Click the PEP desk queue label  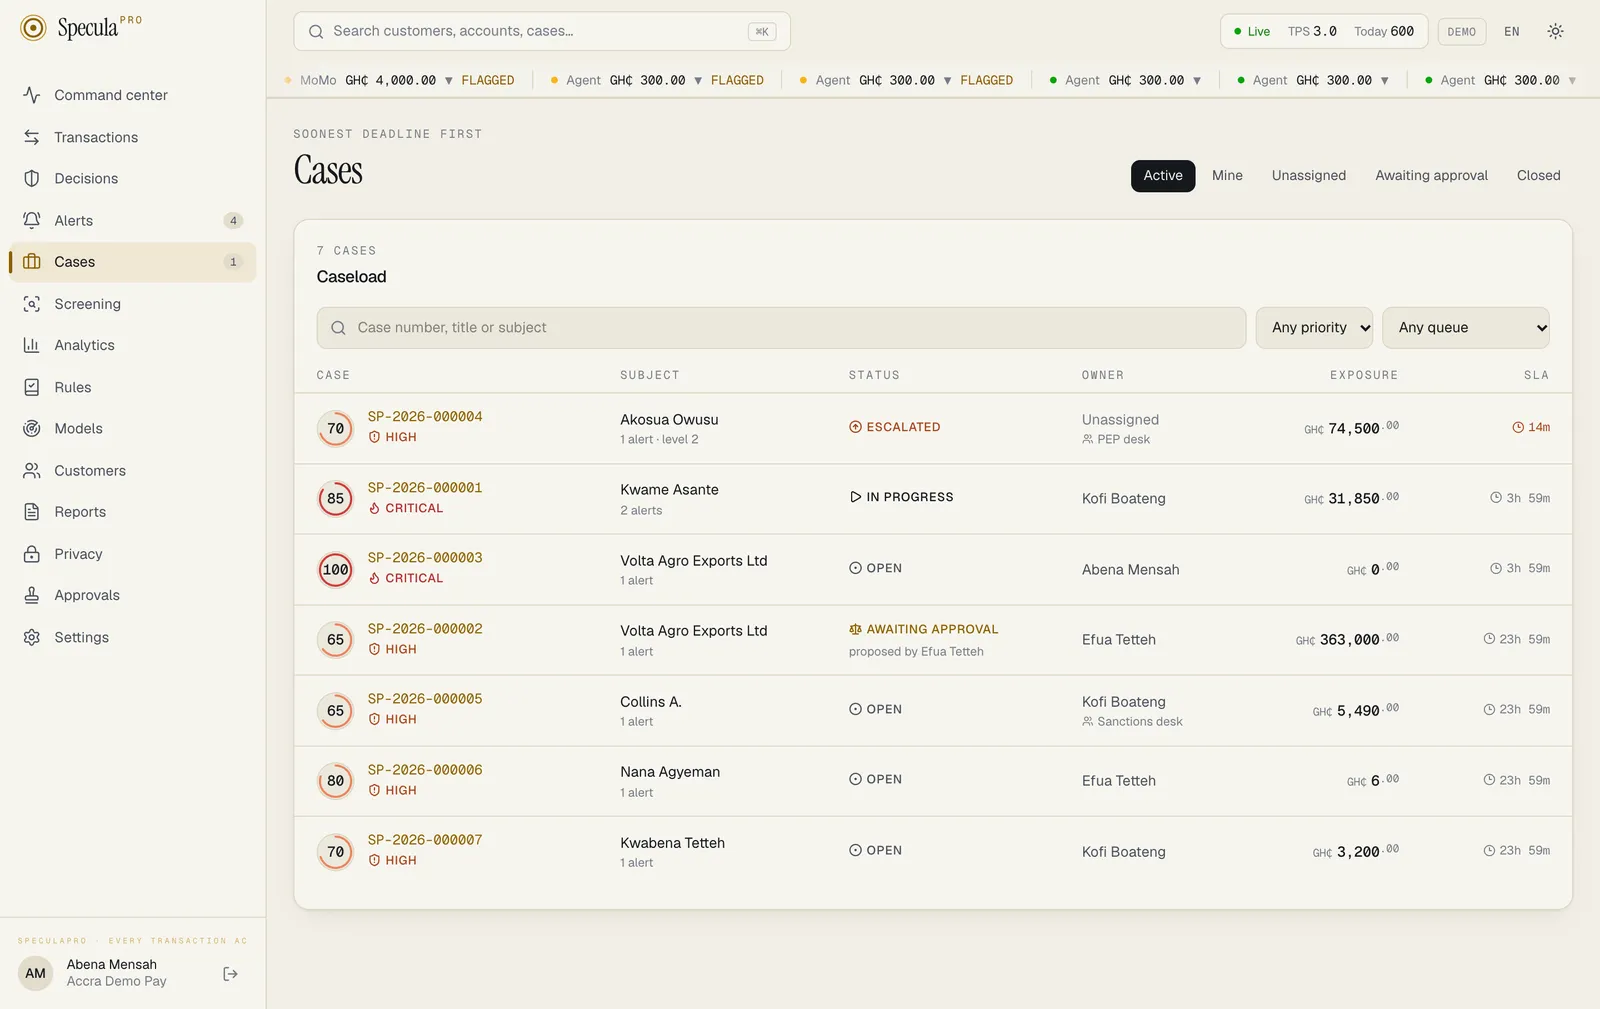(x=1116, y=440)
